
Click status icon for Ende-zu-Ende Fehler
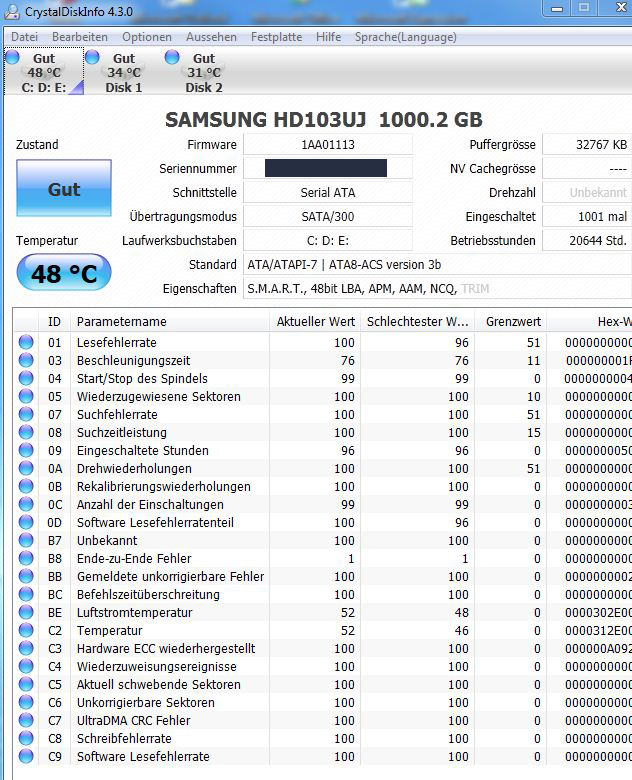[26, 558]
